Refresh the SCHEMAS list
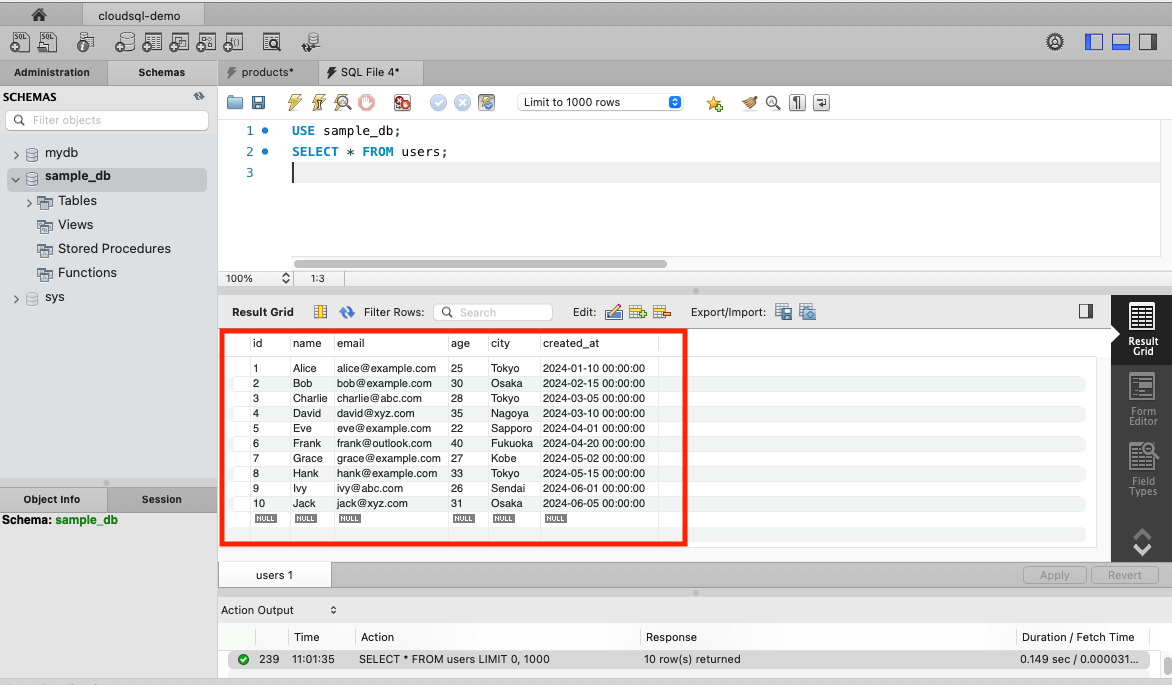Viewport: 1172px width, 685px height. pyautogui.click(x=199, y=96)
